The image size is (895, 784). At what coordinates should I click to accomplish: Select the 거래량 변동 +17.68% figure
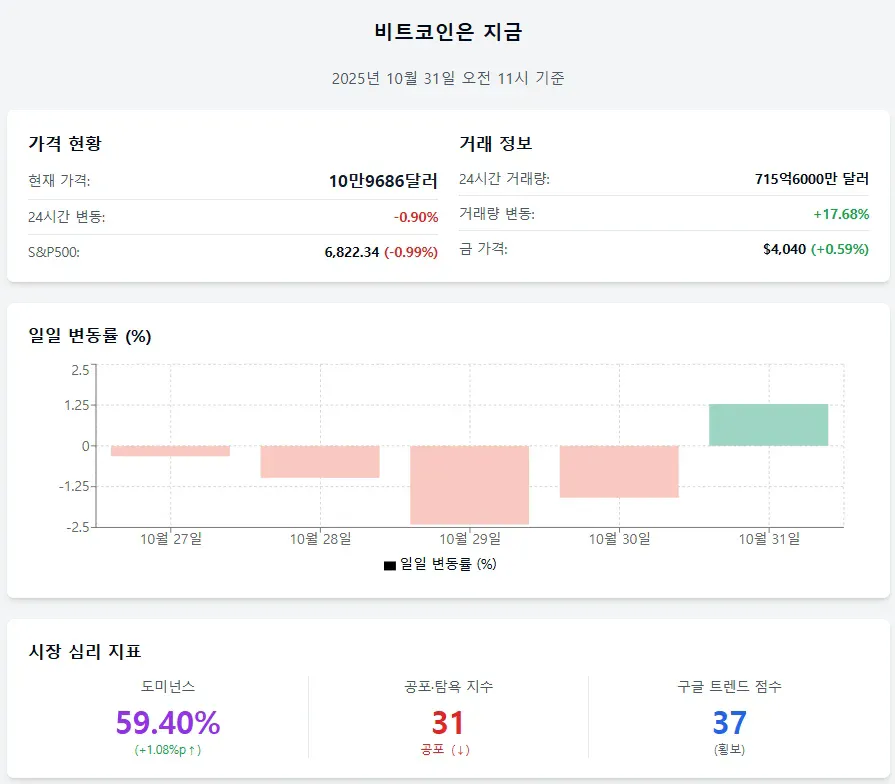[841, 214]
